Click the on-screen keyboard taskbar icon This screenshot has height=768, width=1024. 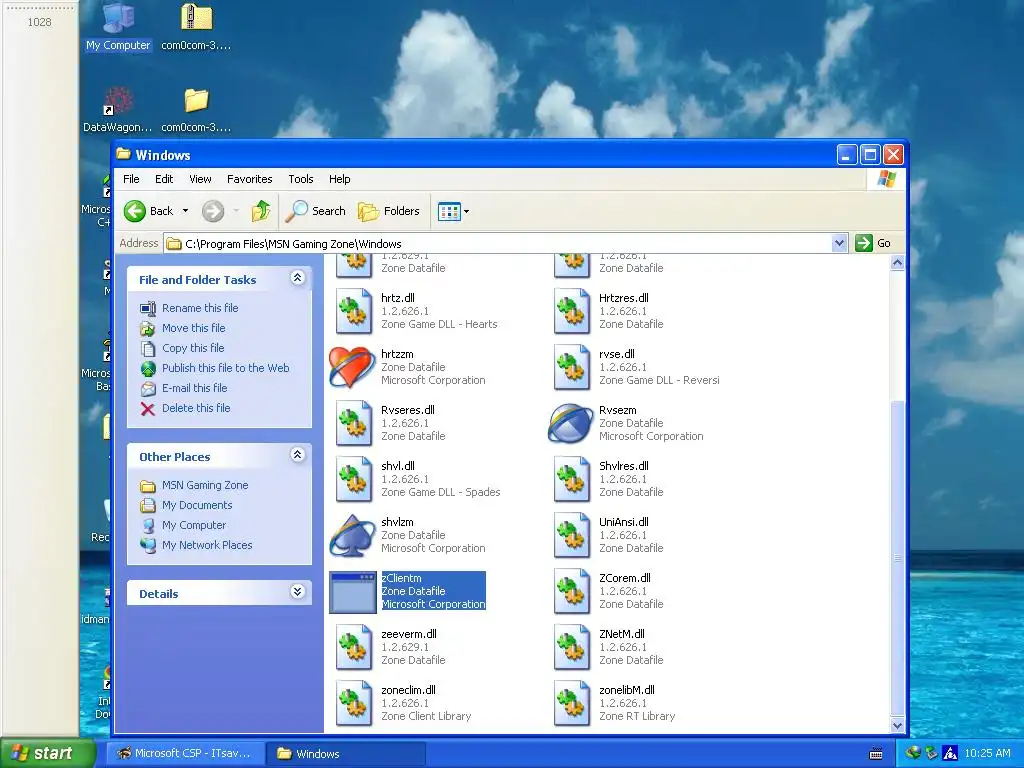pos(876,754)
